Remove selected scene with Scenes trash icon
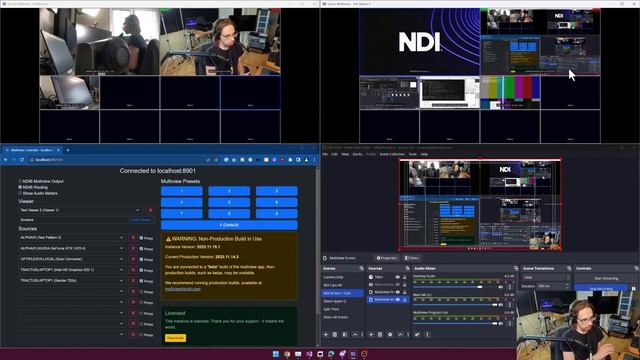The image size is (640, 360). coord(335,334)
